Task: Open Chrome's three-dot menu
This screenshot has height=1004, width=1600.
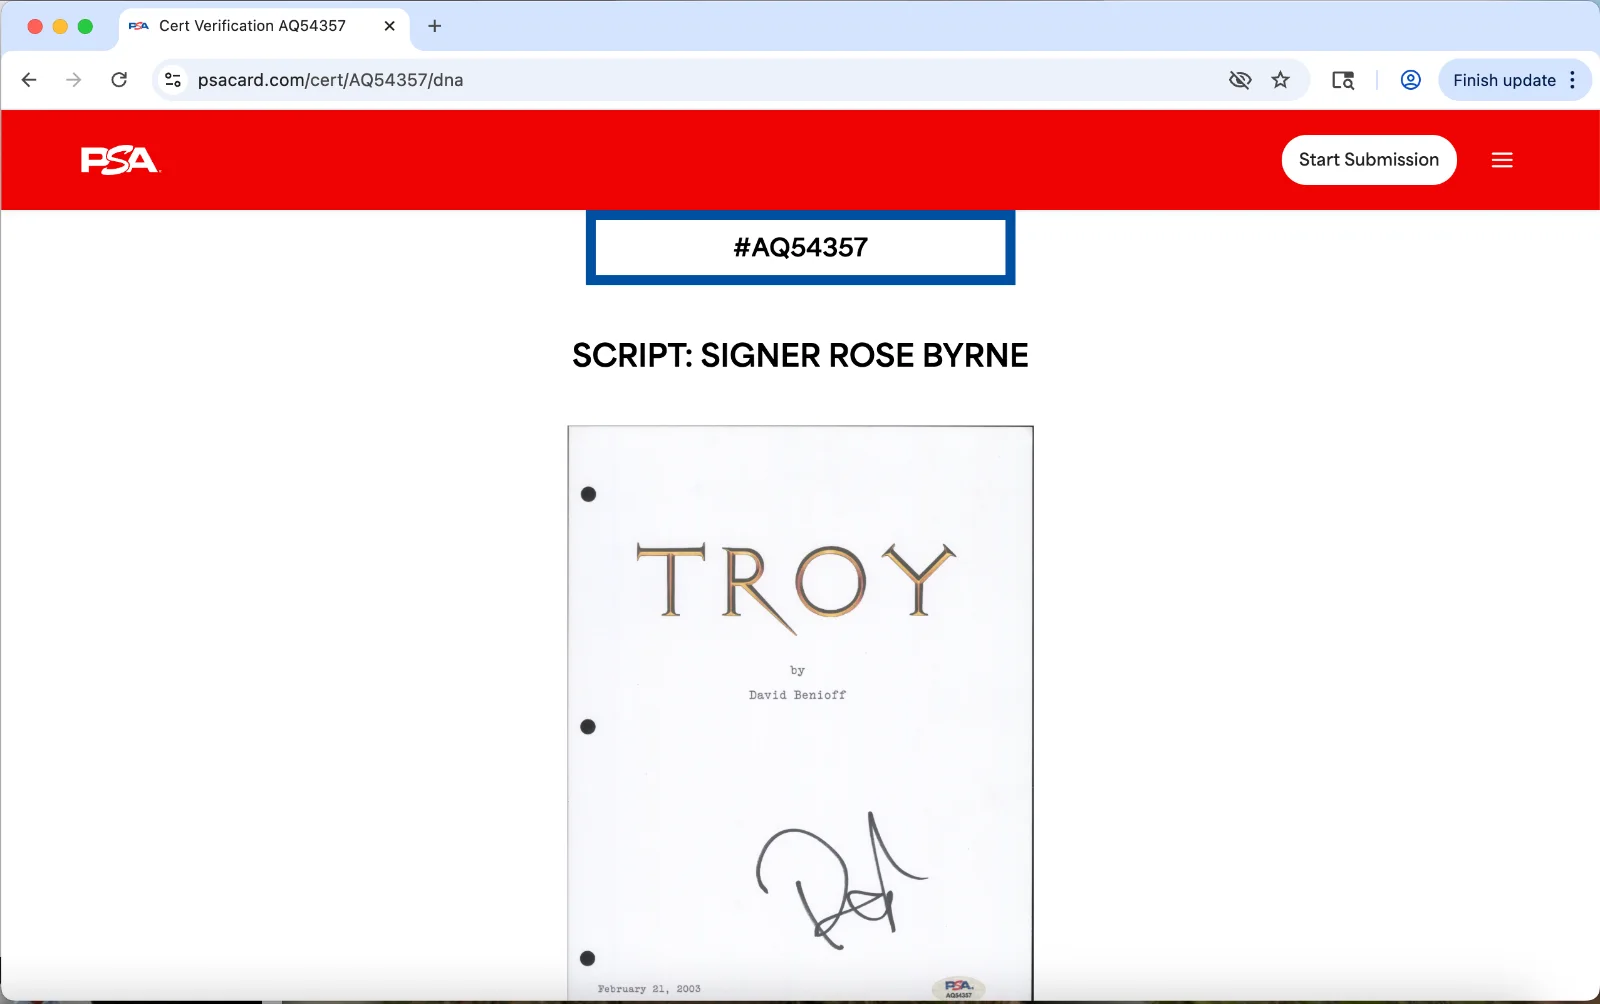Action: coord(1573,80)
